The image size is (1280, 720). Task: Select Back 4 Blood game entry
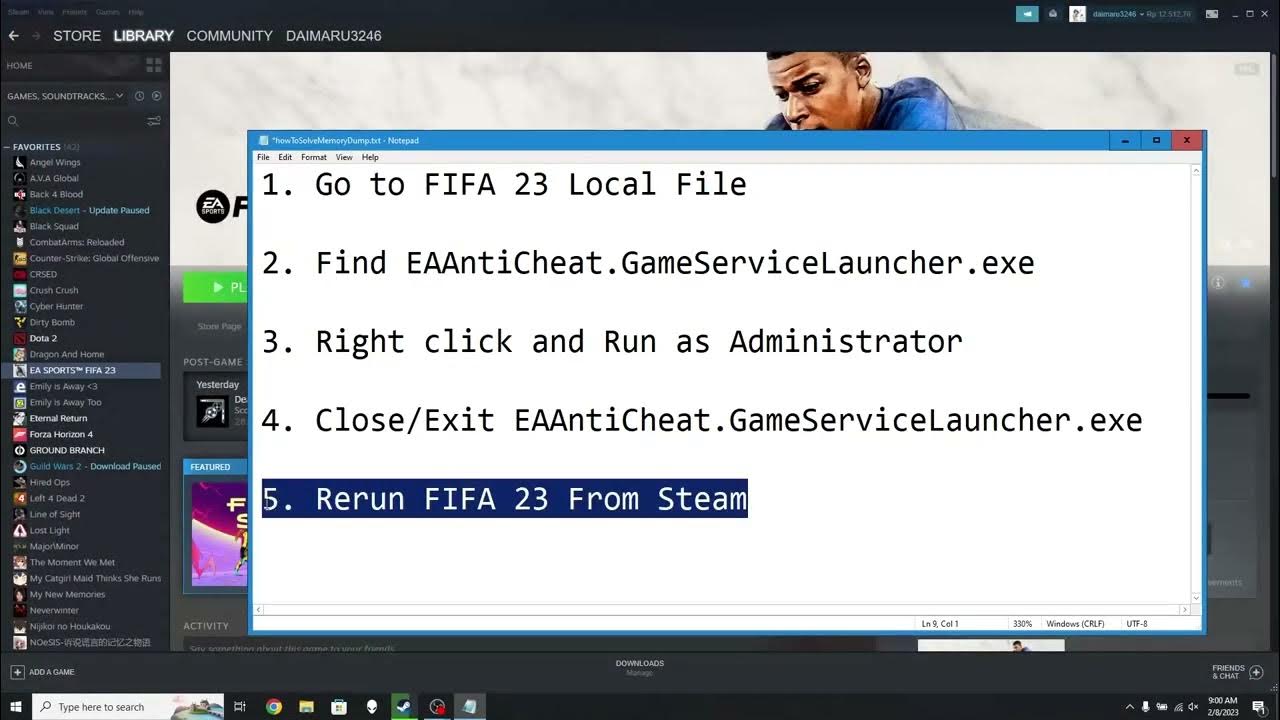coord(56,194)
